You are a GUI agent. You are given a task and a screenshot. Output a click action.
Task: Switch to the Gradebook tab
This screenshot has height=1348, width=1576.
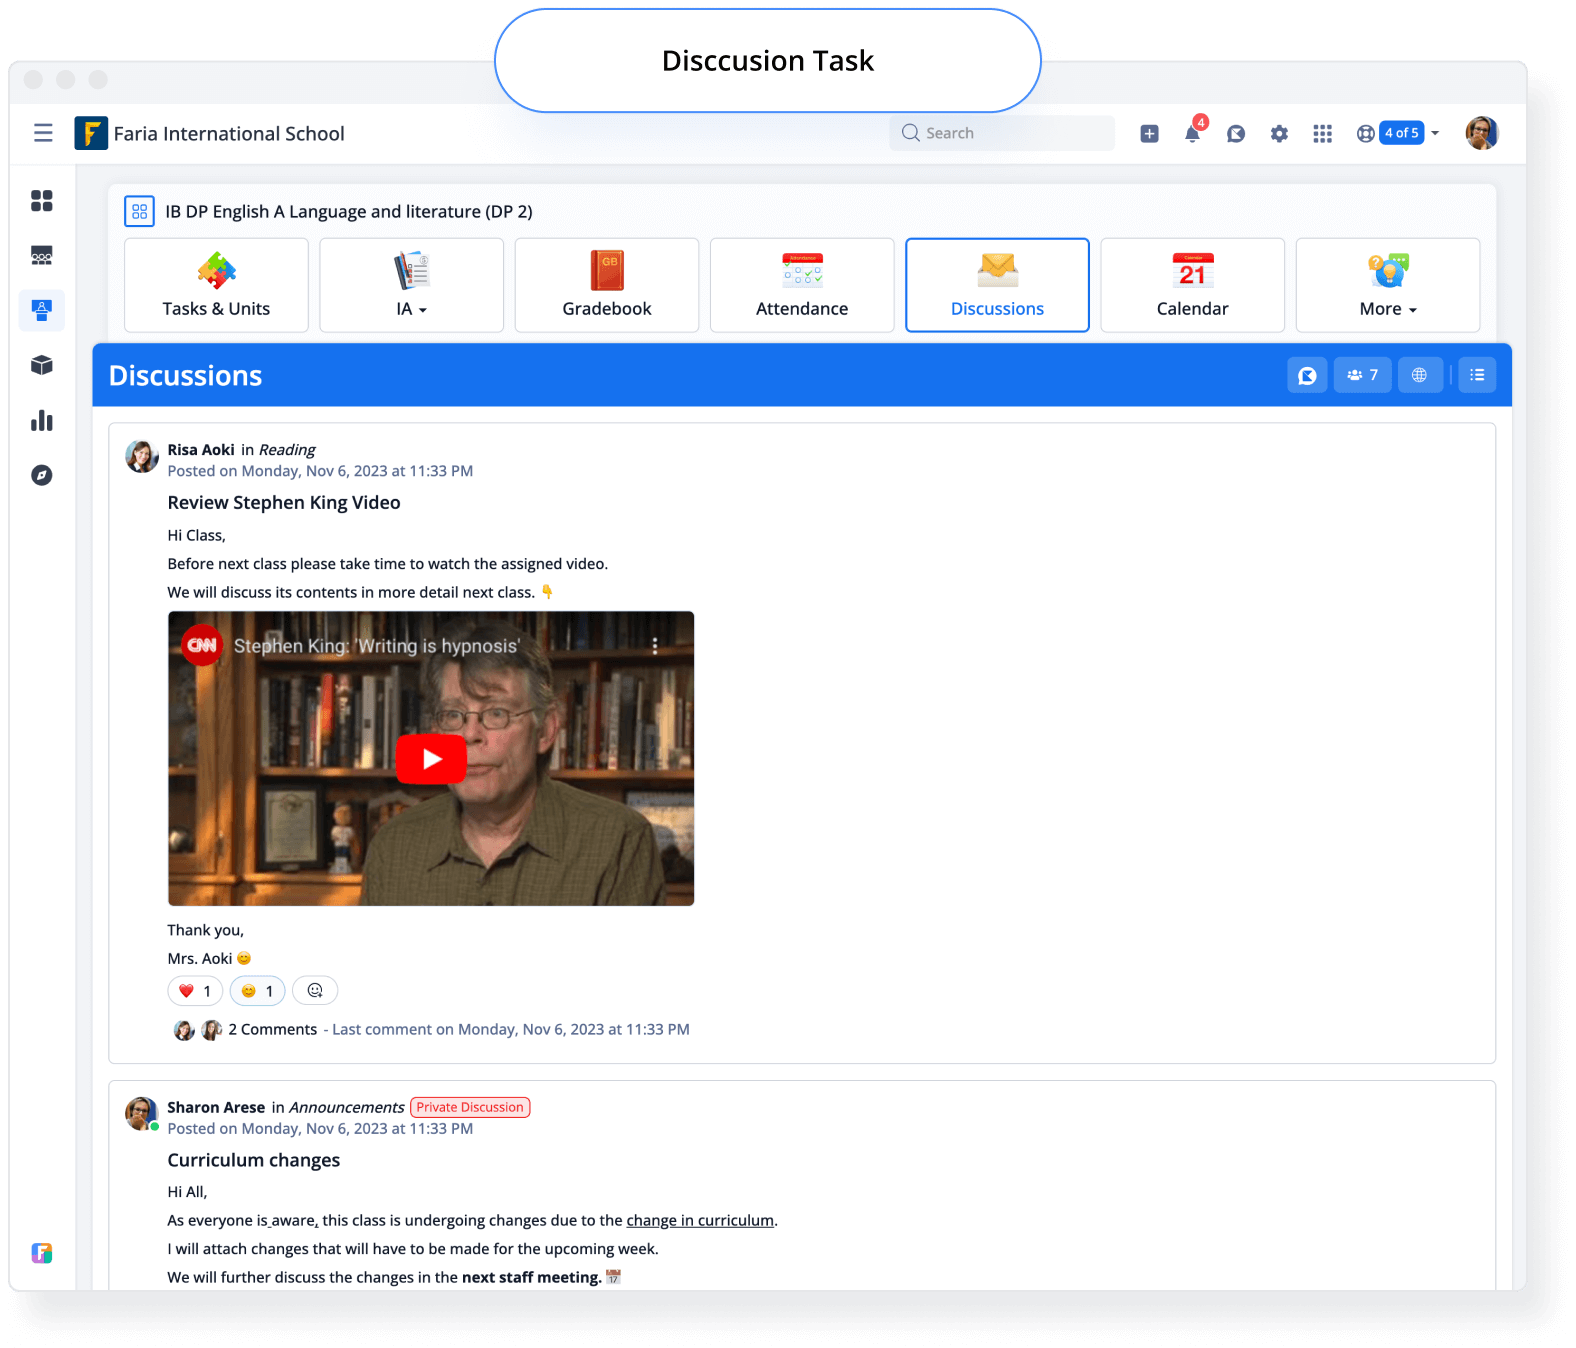pos(607,285)
